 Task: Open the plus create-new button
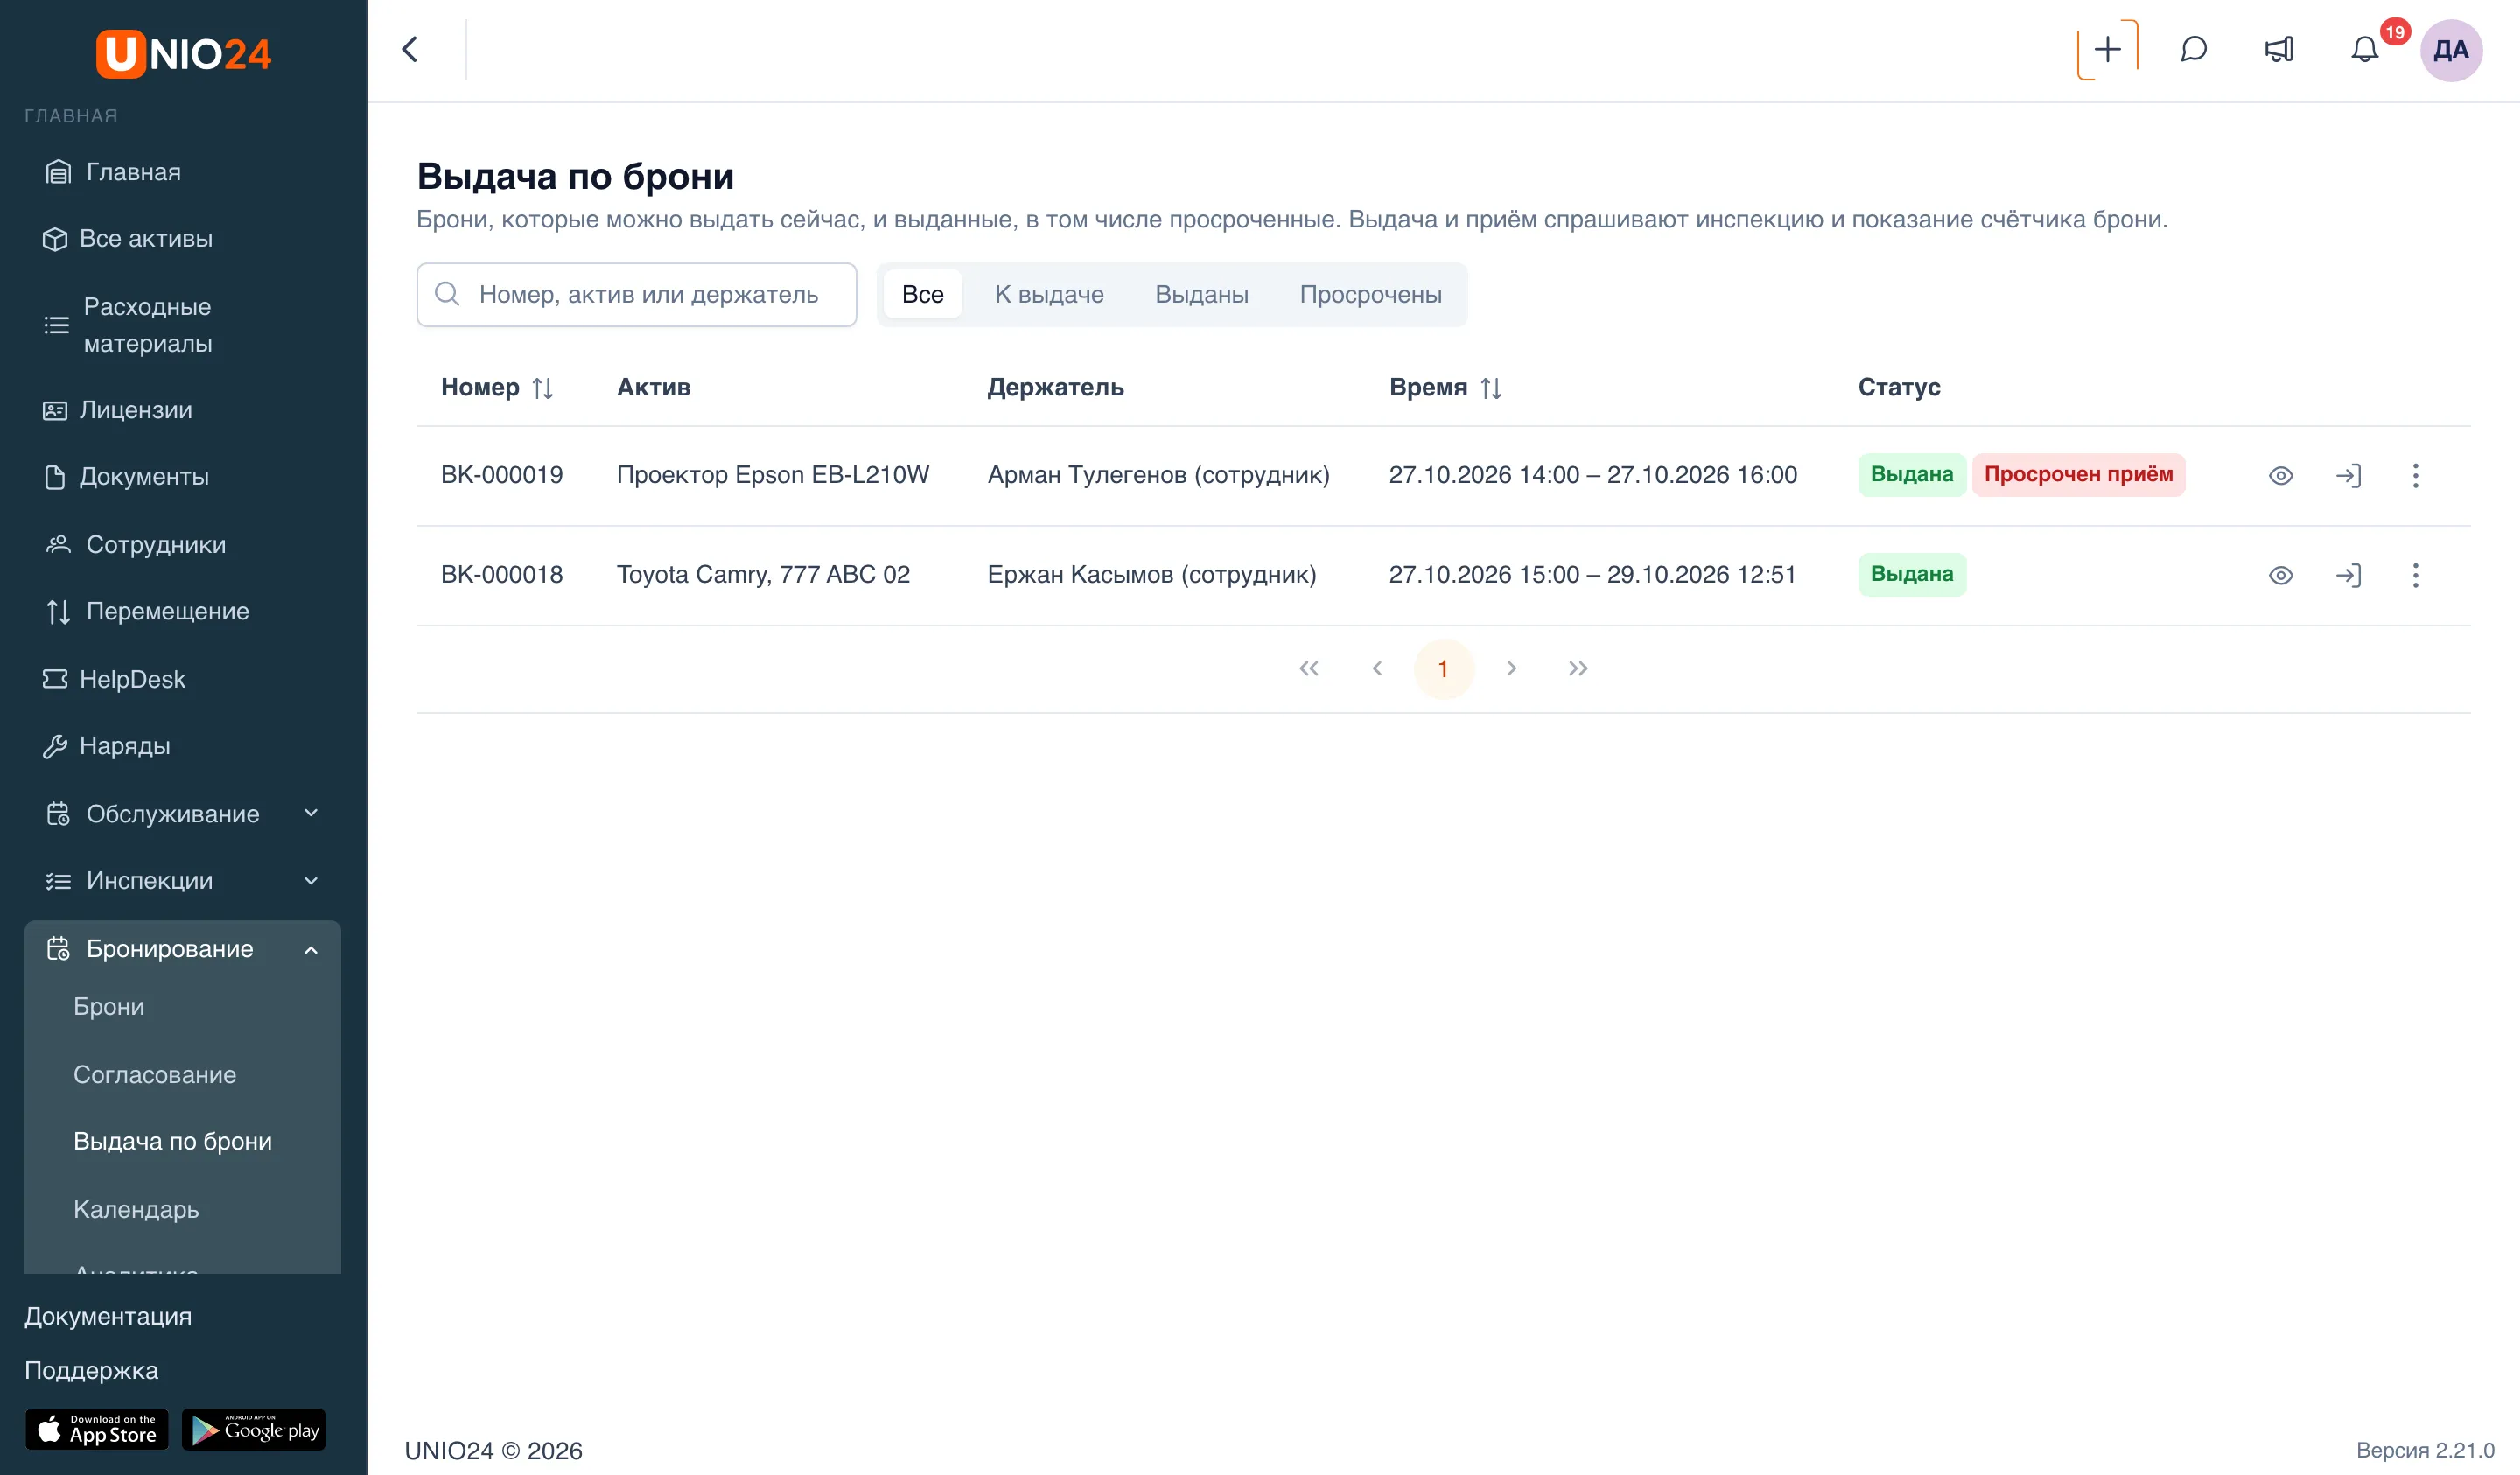click(2107, 50)
